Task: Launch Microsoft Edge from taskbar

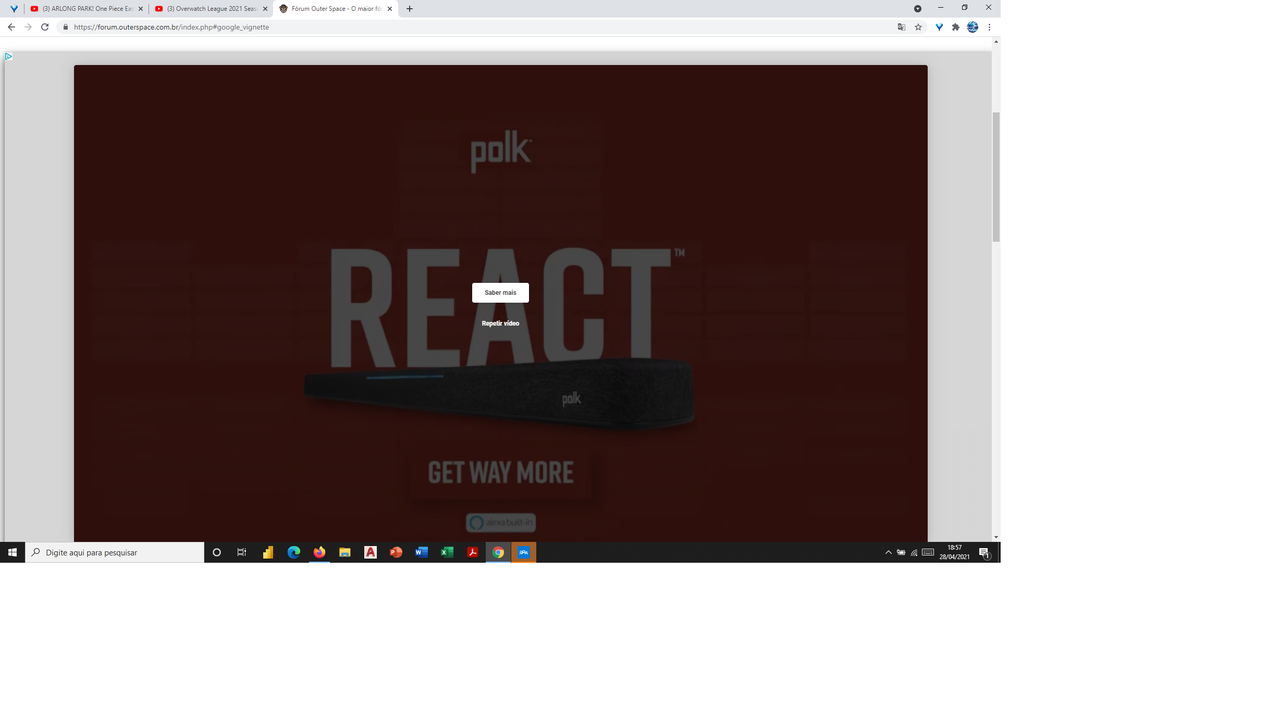Action: pyautogui.click(x=294, y=552)
